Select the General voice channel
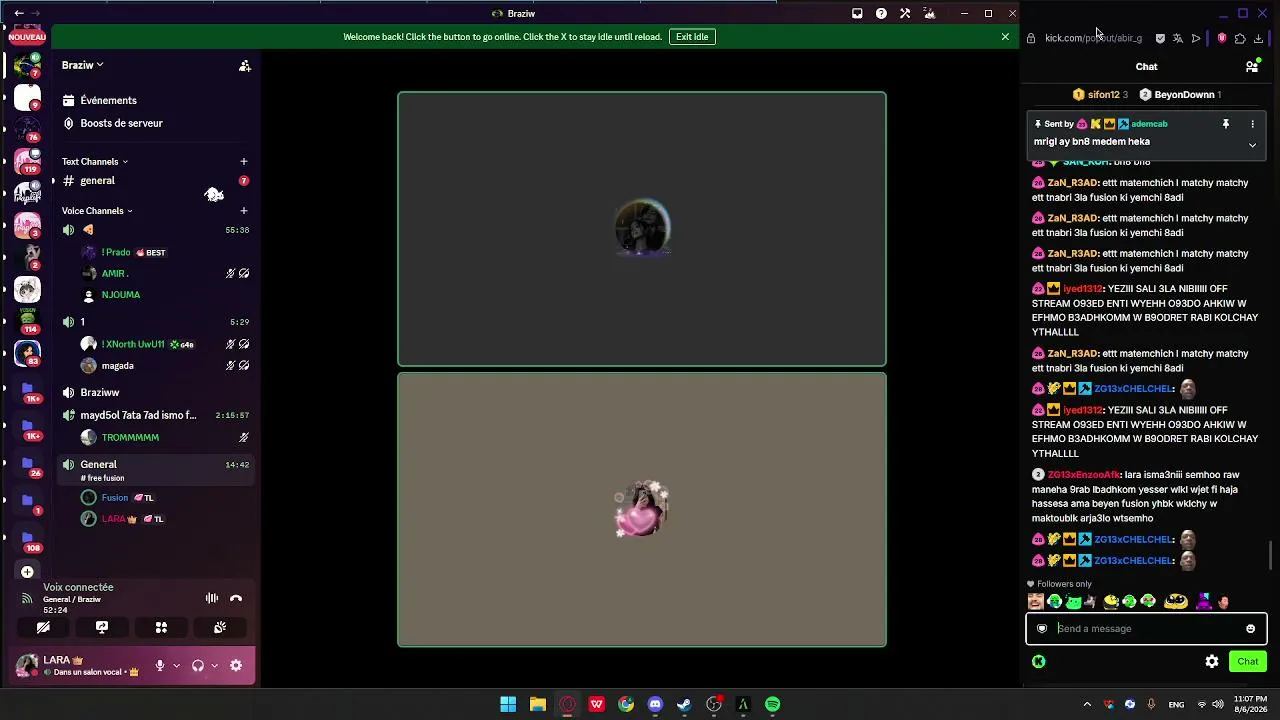The image size is (1280, 720). pyautogui.click(x=155, y=468)
